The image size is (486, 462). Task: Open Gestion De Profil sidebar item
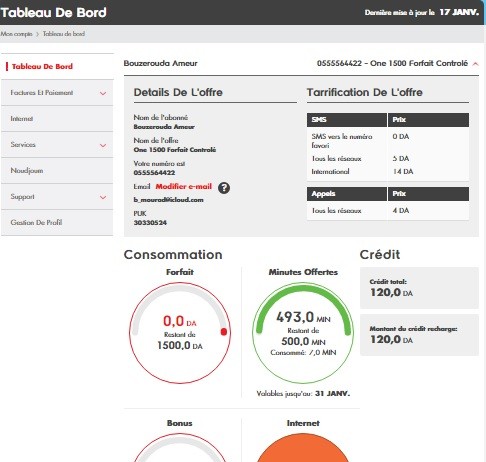point(57,223)
